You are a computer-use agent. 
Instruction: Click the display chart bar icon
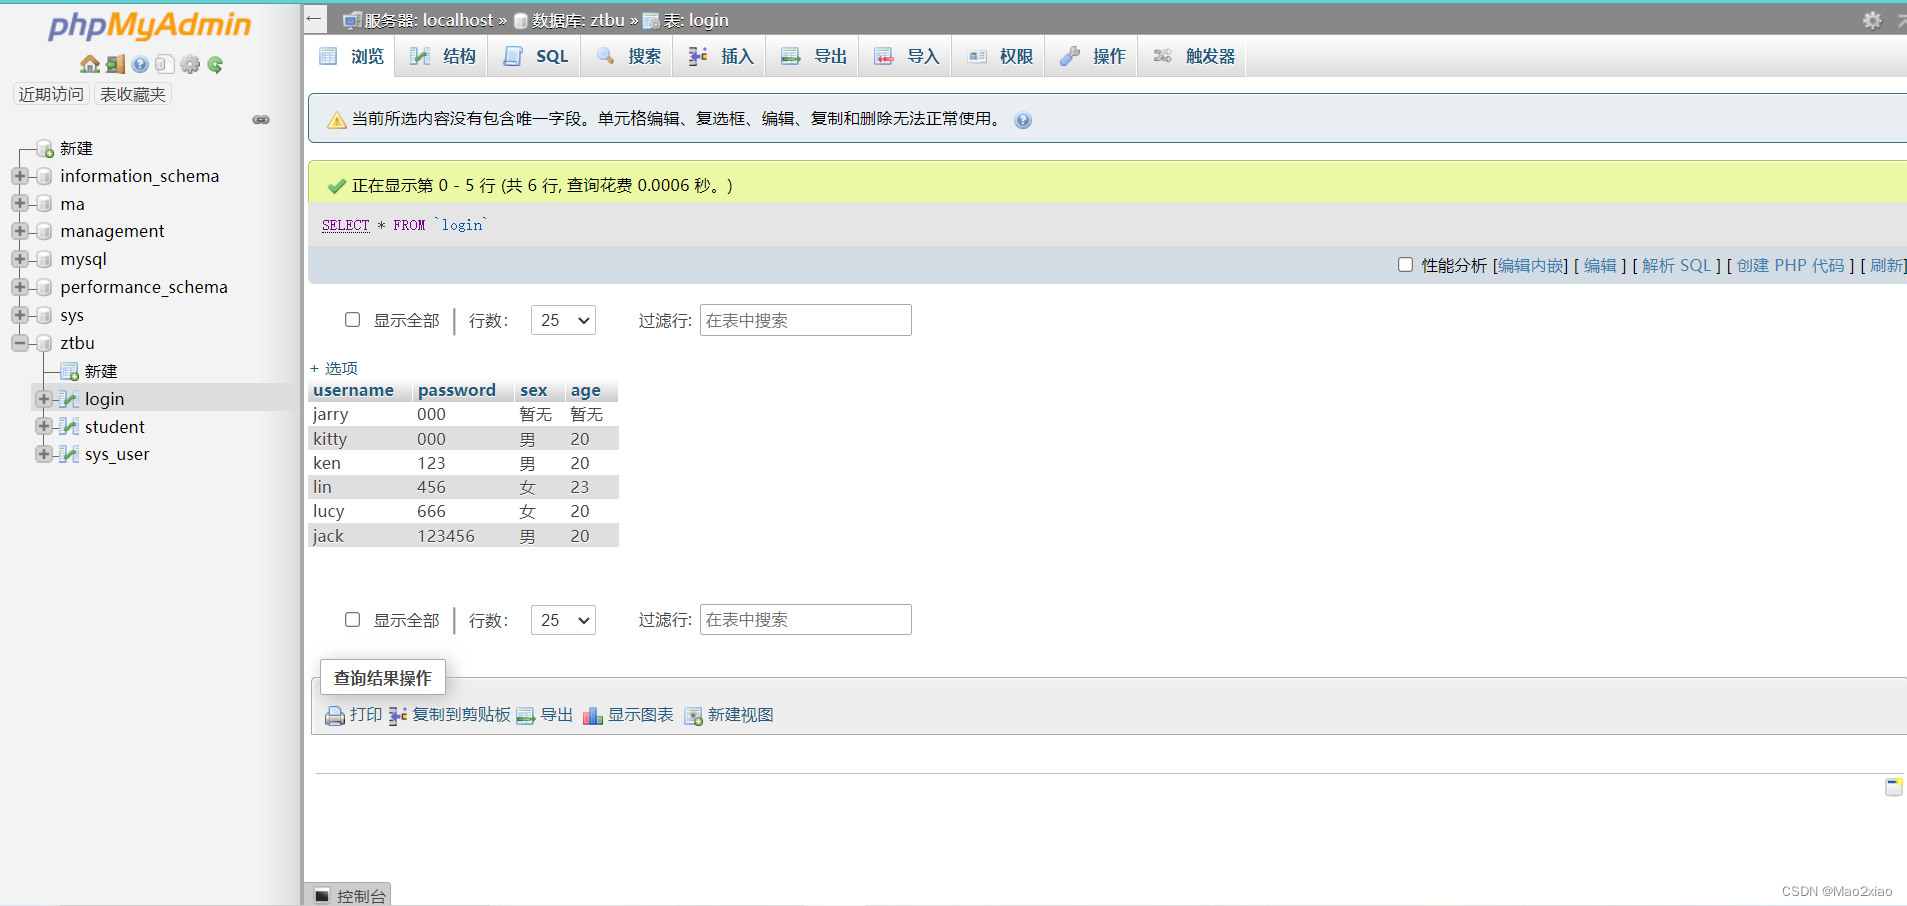[x=593, y=716]
